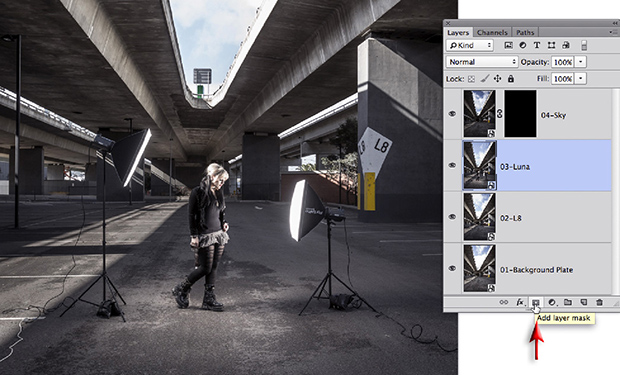Filter layers by pixel layers icon
The height and width of the screenshot is (375, 620).
[508, 45]
